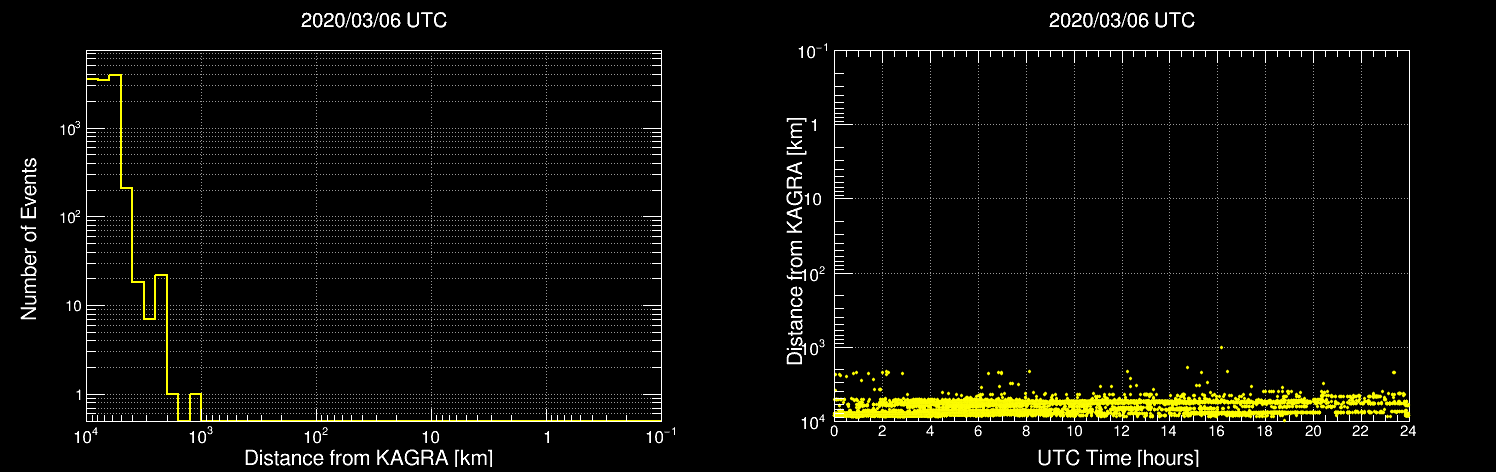Click the histogram title "2020/03/06 UTC"
1496x472 pixels.
pos(374,20)
